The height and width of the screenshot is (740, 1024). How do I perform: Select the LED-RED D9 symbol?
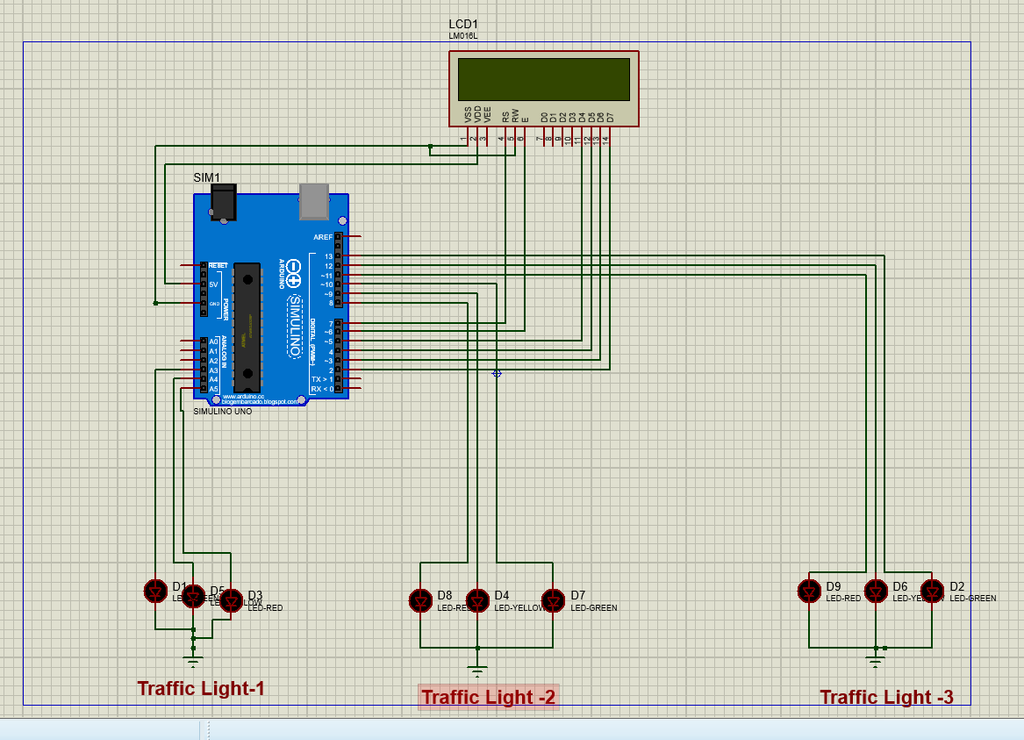[809, 591]
